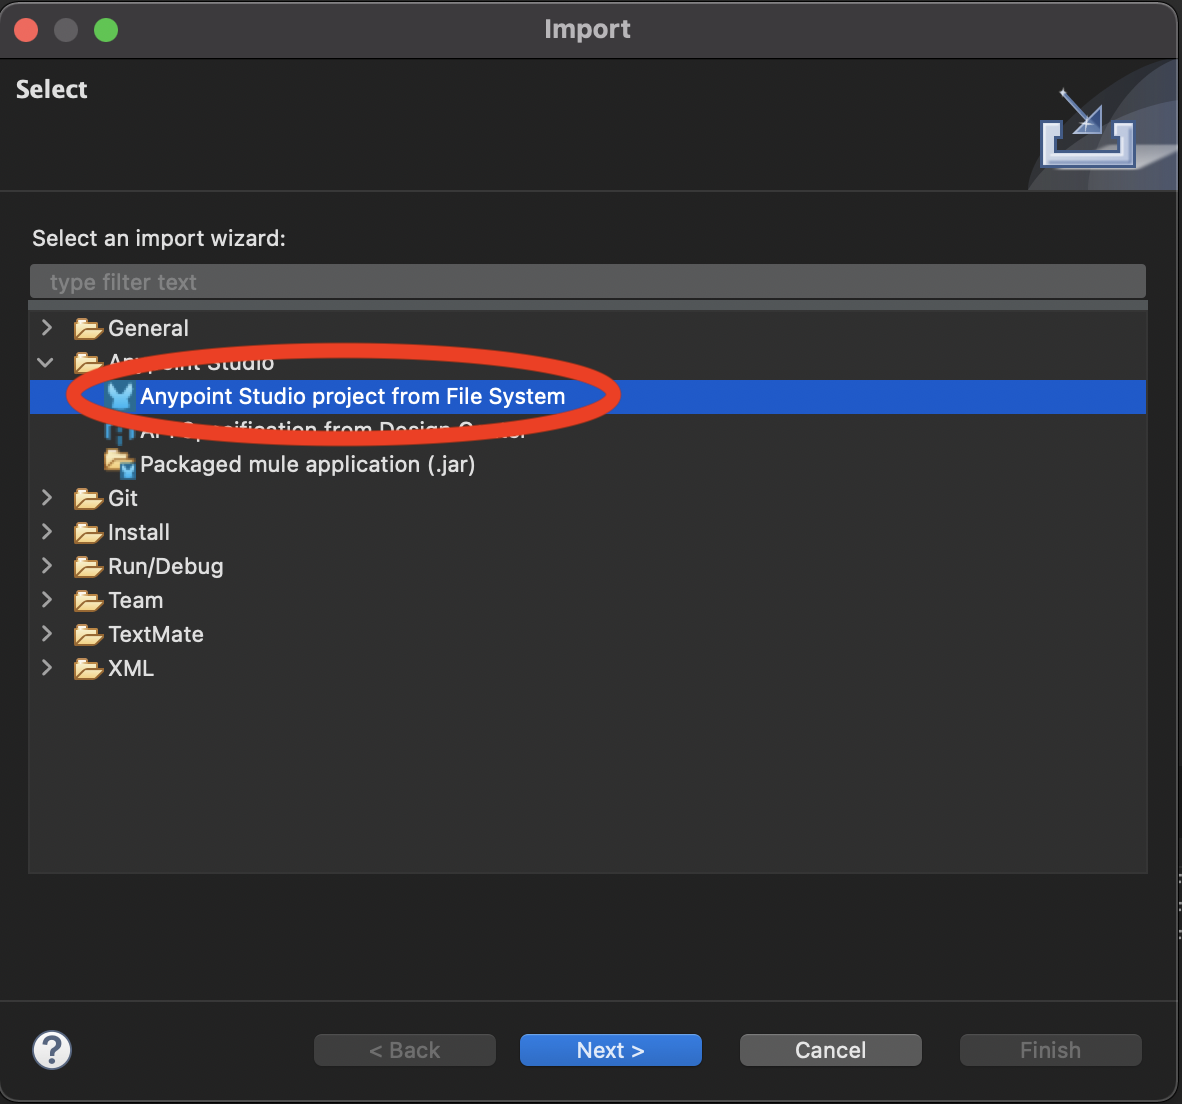
Task: Collapse the Anypoint Studio category
Action: 46,362
